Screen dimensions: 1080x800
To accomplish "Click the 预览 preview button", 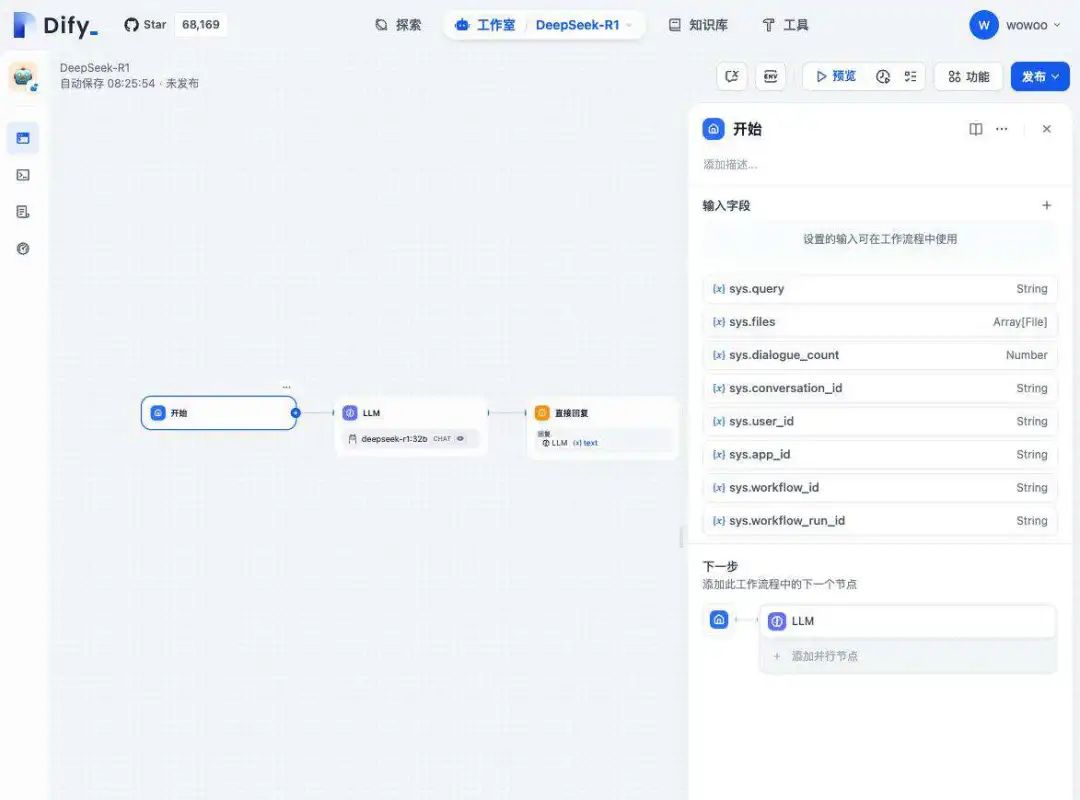I will 835,76.
